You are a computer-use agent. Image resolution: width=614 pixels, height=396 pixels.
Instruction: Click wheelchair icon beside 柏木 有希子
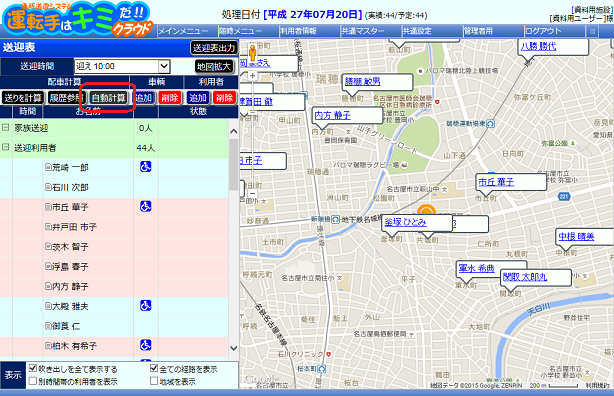[146, 345]
